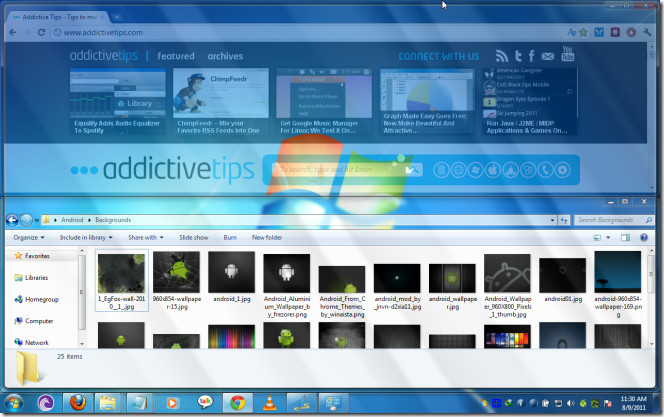Screen dimensions: 664x417
Task: Click the red stop-sign extension icon in Chrome
Action: tap(631, 32)
